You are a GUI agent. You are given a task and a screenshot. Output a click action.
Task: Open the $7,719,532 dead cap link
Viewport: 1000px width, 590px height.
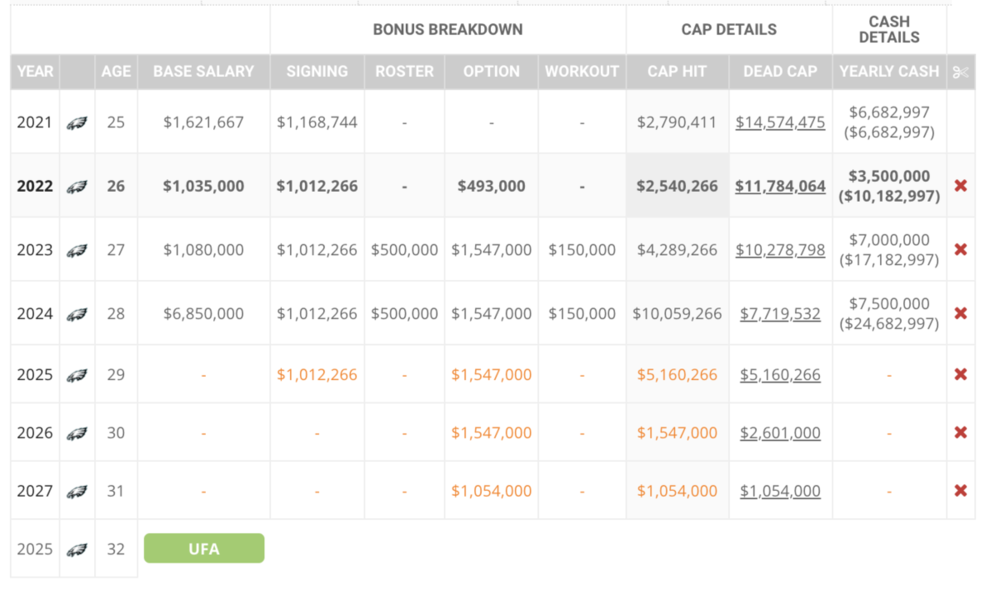[780, 314]
